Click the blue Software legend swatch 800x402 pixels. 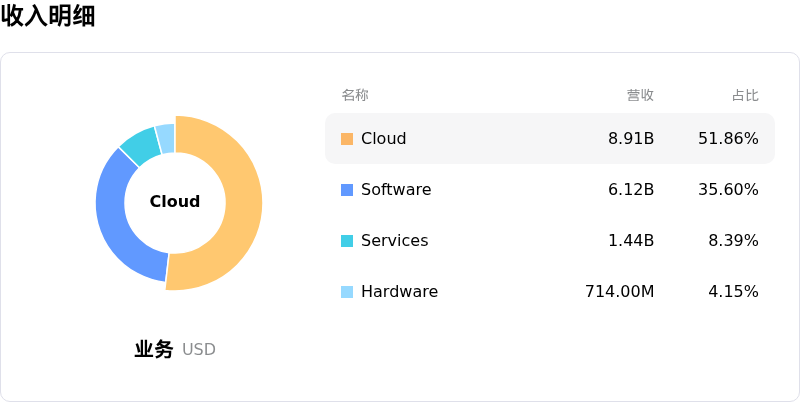pos(347,190)
